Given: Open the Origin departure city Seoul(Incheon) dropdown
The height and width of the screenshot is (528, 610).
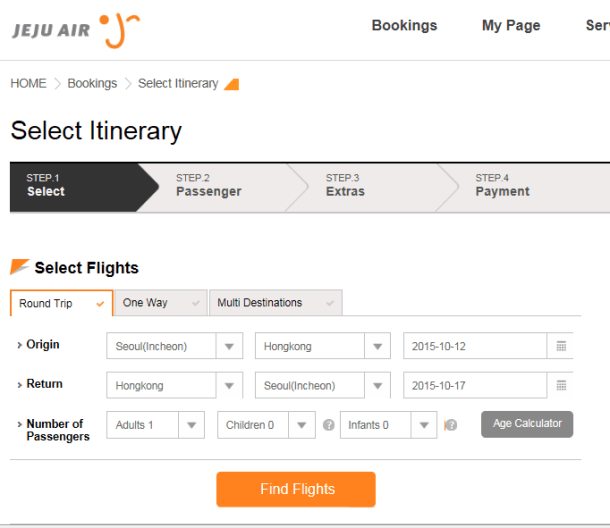Looking at the screenshot, I should click(x=175, y=346).
